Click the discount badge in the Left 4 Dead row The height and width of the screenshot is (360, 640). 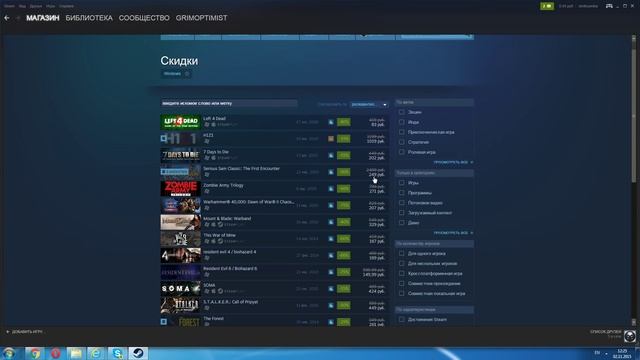[344, 122]
